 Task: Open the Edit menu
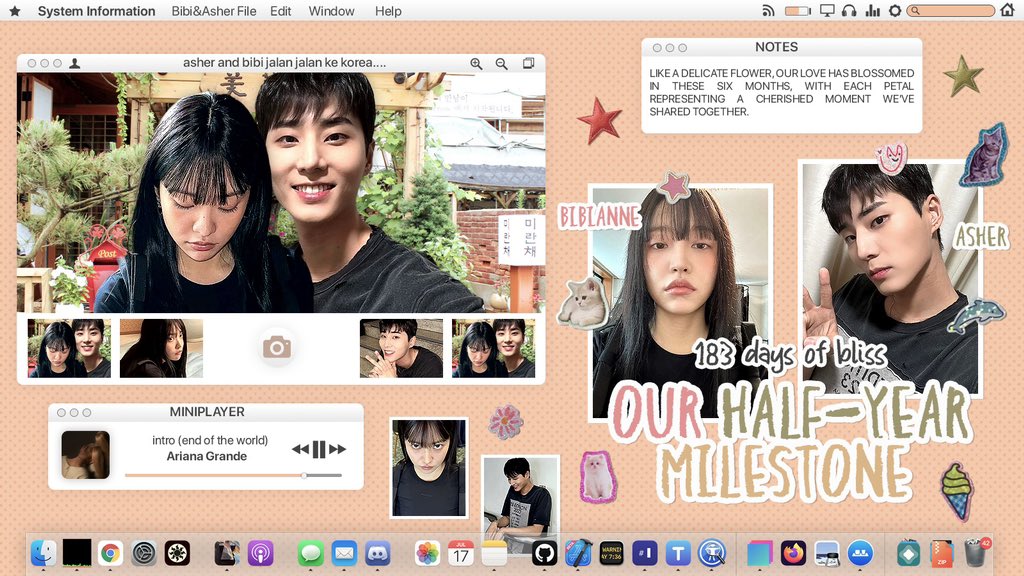coord(281,11)
